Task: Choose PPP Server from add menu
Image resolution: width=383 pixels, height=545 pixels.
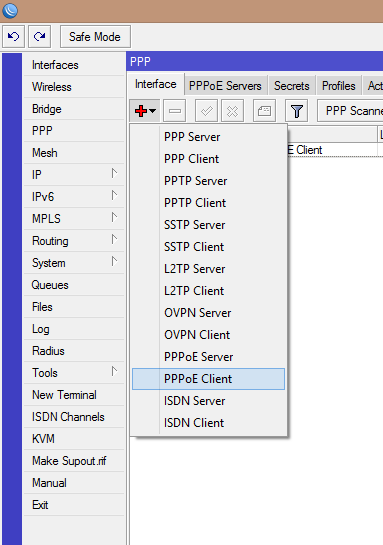Action: tap(208, 137)
